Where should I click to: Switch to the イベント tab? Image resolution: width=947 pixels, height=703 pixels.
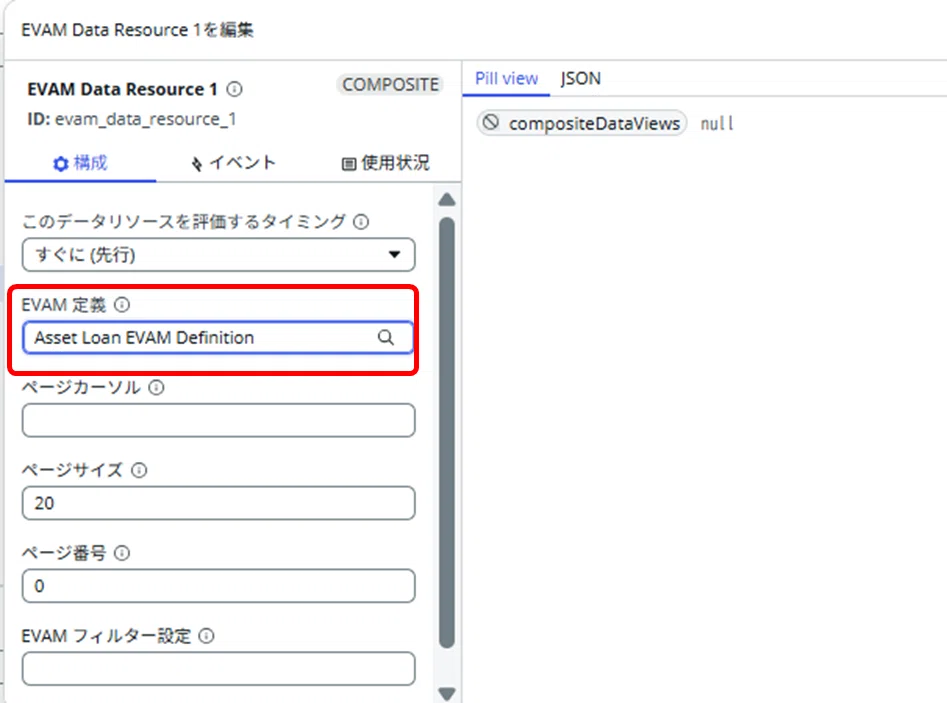pyautogui.click(x=233, y=162)
